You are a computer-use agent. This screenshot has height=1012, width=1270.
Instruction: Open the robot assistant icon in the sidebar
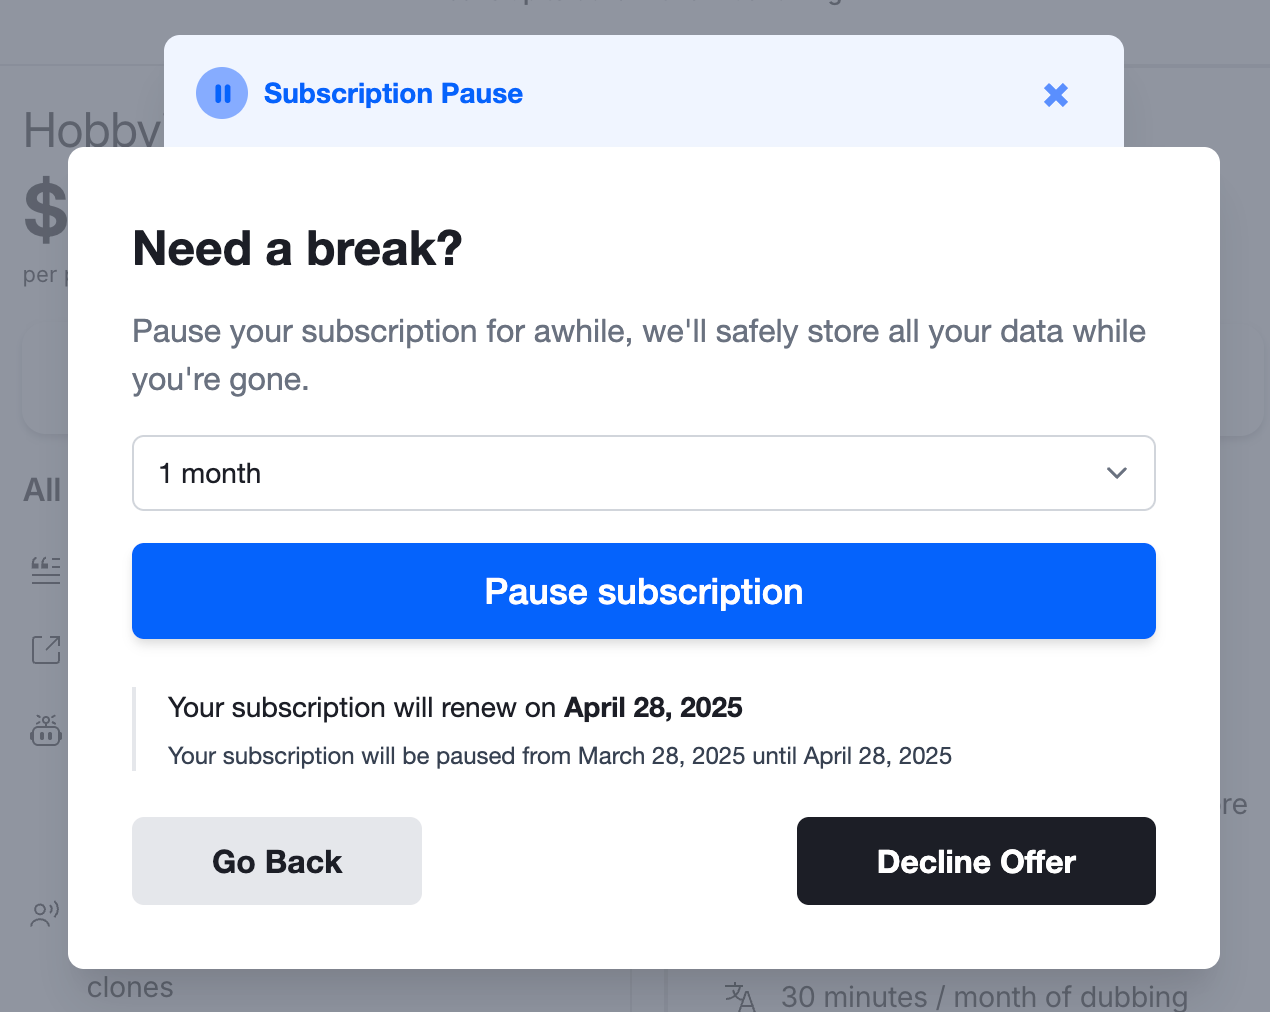point(45,731)
